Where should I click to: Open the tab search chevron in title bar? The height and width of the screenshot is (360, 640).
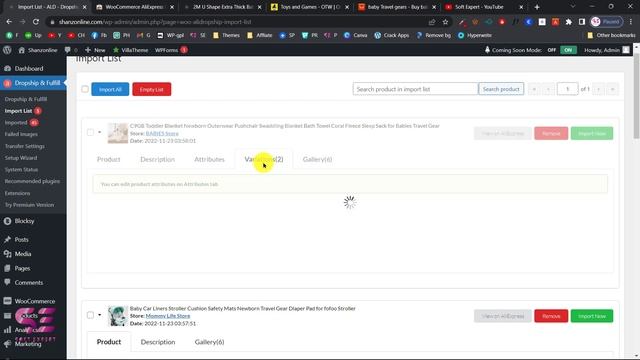click(x=573, y=7)
